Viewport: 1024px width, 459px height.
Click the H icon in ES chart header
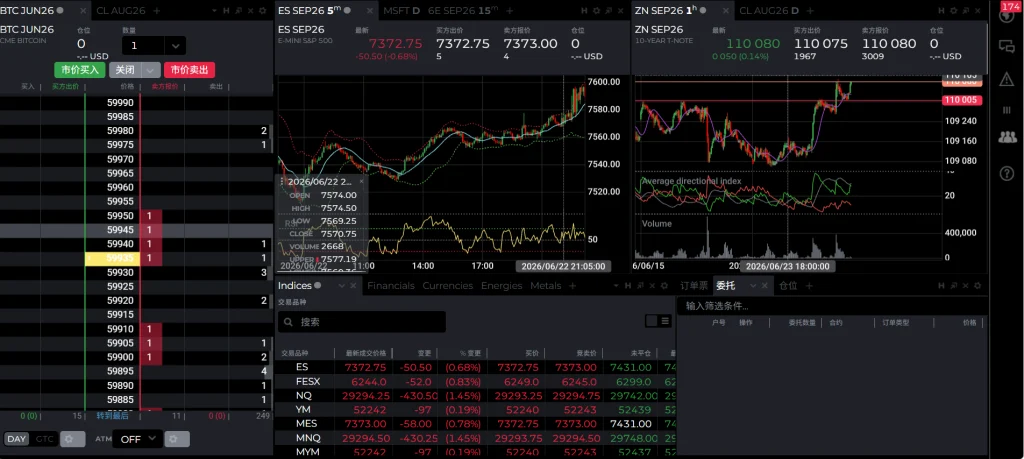[584, 10]
